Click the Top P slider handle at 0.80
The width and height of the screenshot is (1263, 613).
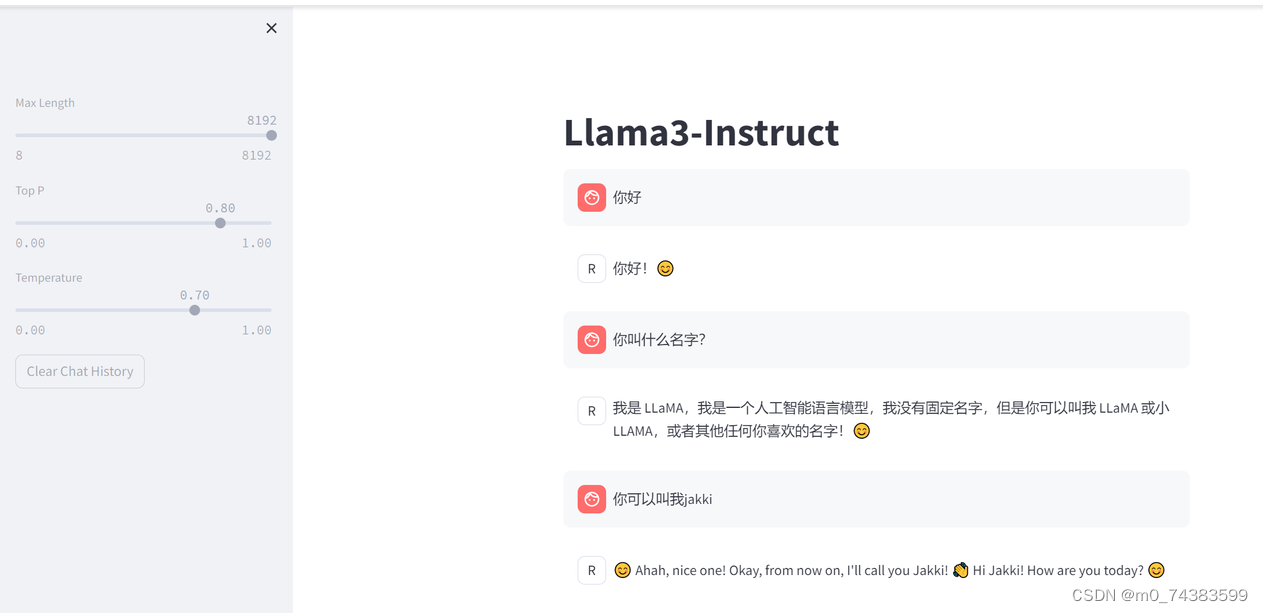220,222
